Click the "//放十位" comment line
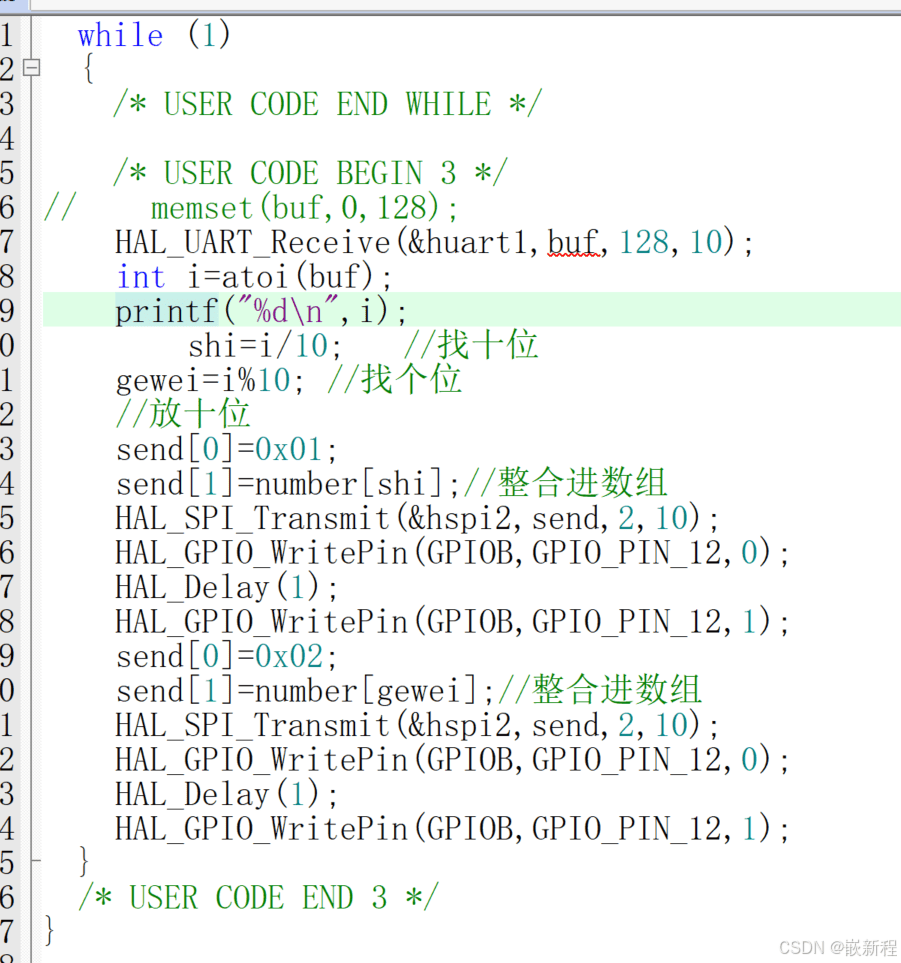 click(x=183, y=414)
